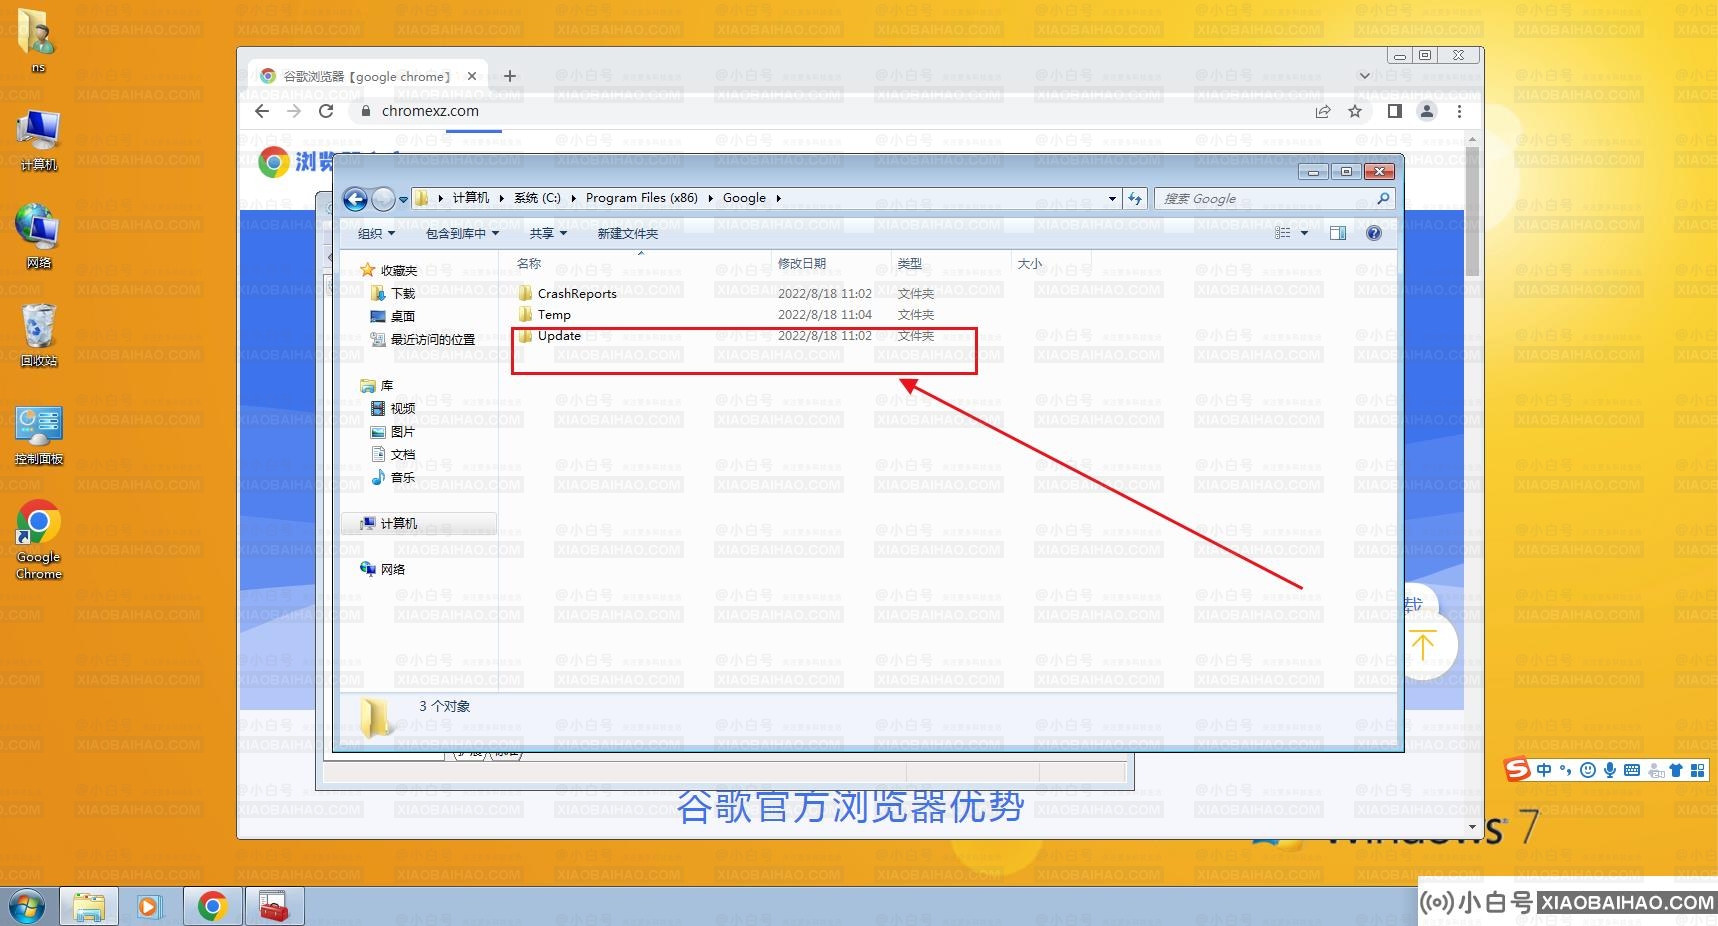Image resolution: width=1718 pixels, height=926 pixels.
Task: Open Chrome profile avatar icon
Action: coord(1427,111)
